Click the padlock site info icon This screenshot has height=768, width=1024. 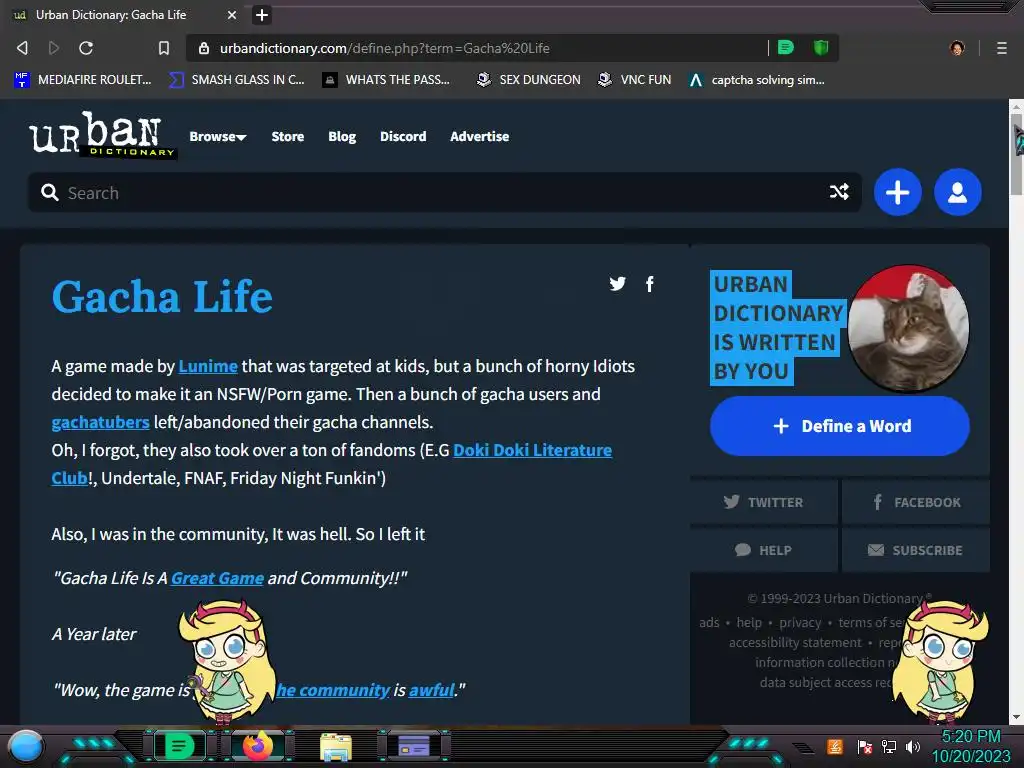[204, 48]
